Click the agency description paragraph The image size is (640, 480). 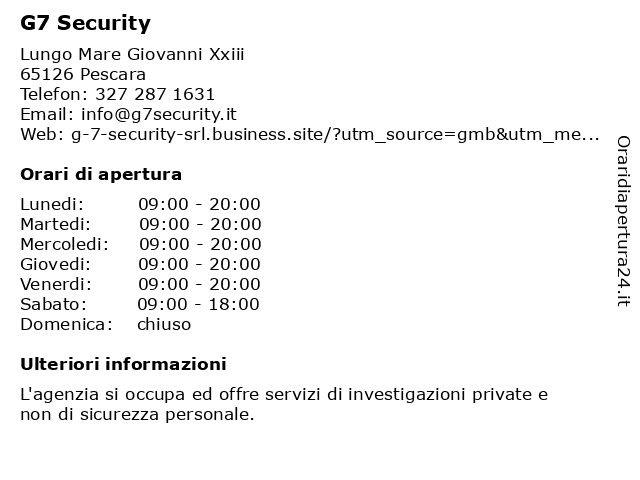click(284, 404)
